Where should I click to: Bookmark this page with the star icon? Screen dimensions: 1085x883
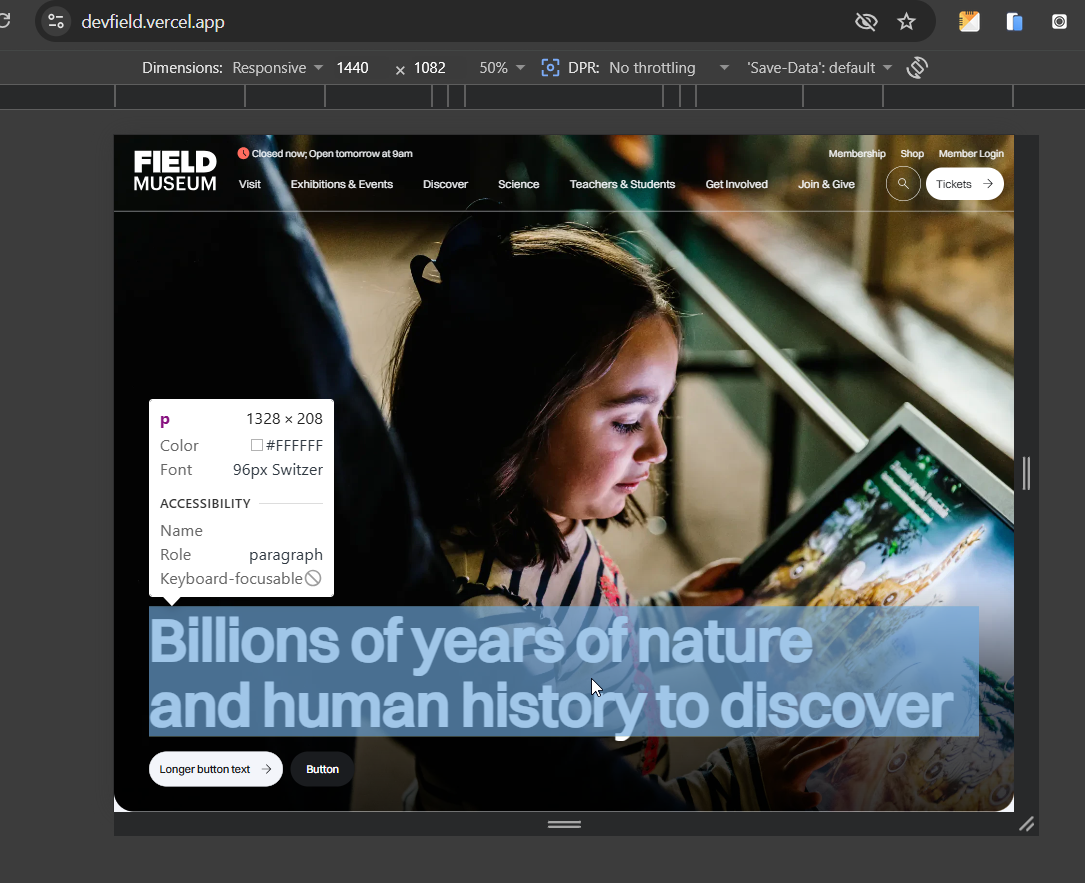pos(906,21)
